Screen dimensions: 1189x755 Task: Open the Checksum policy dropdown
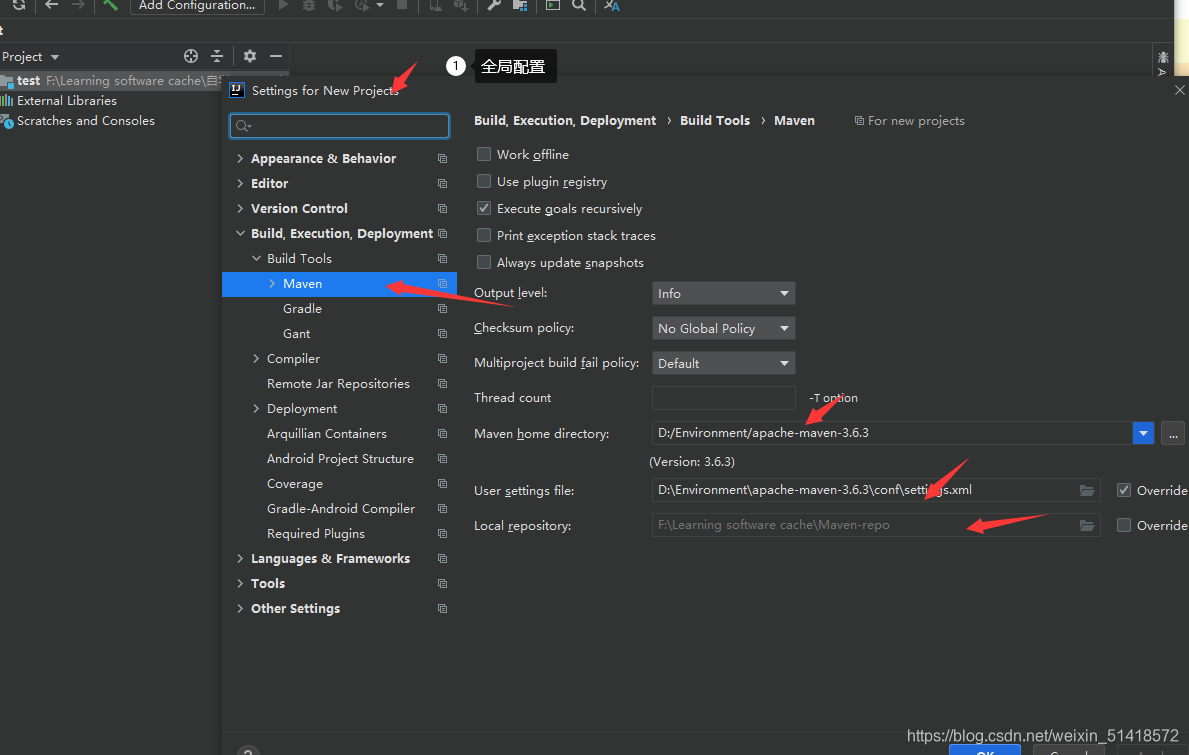723,328
